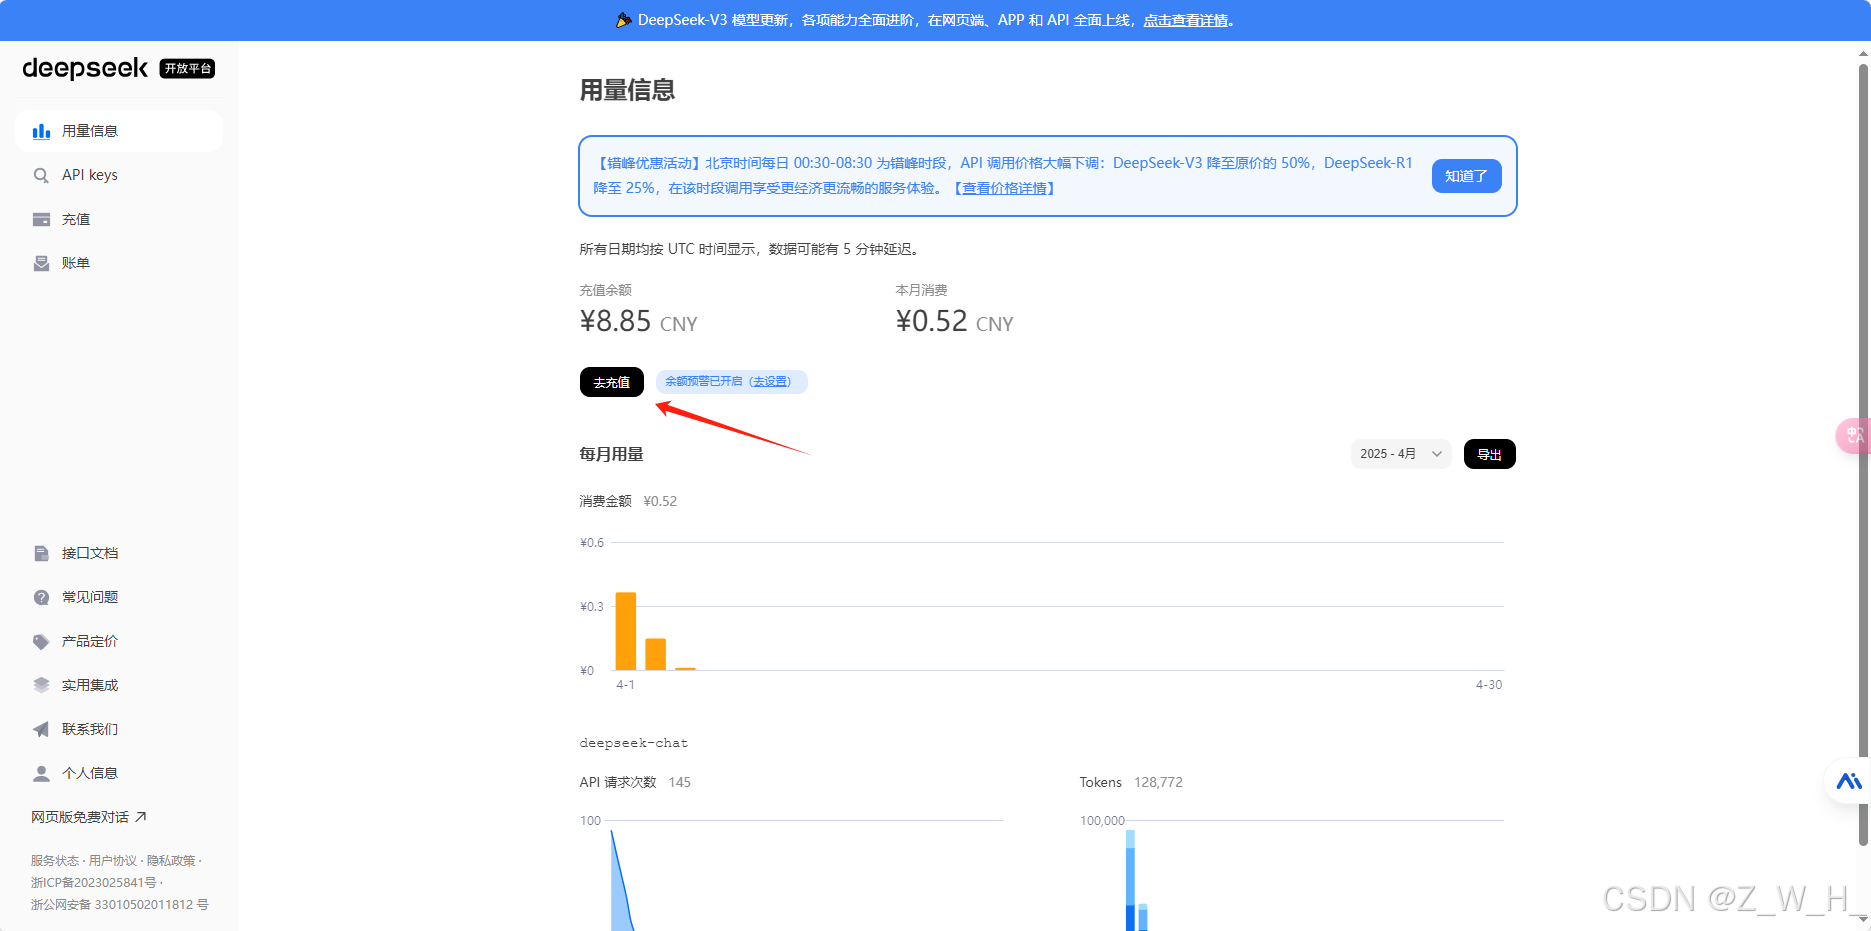Open 实用集成 in the sidebar

(x=119, y=685)
